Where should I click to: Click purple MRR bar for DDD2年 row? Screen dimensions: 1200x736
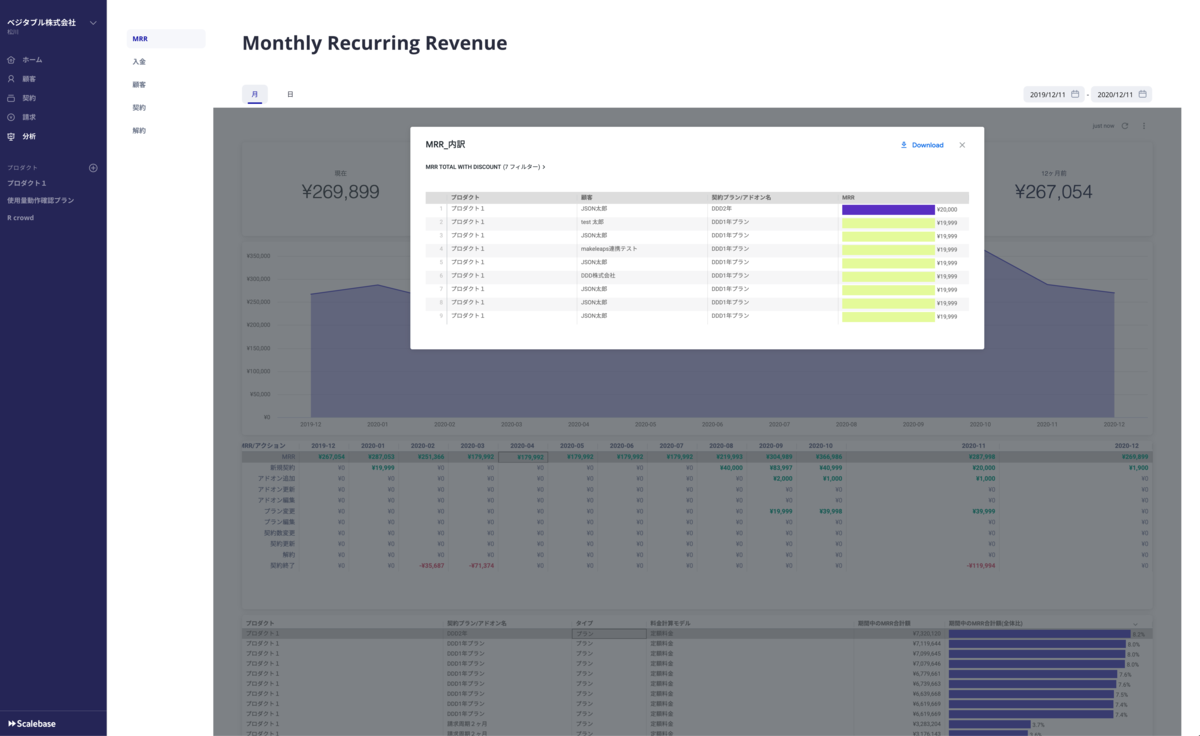click(x=888, y=210)
